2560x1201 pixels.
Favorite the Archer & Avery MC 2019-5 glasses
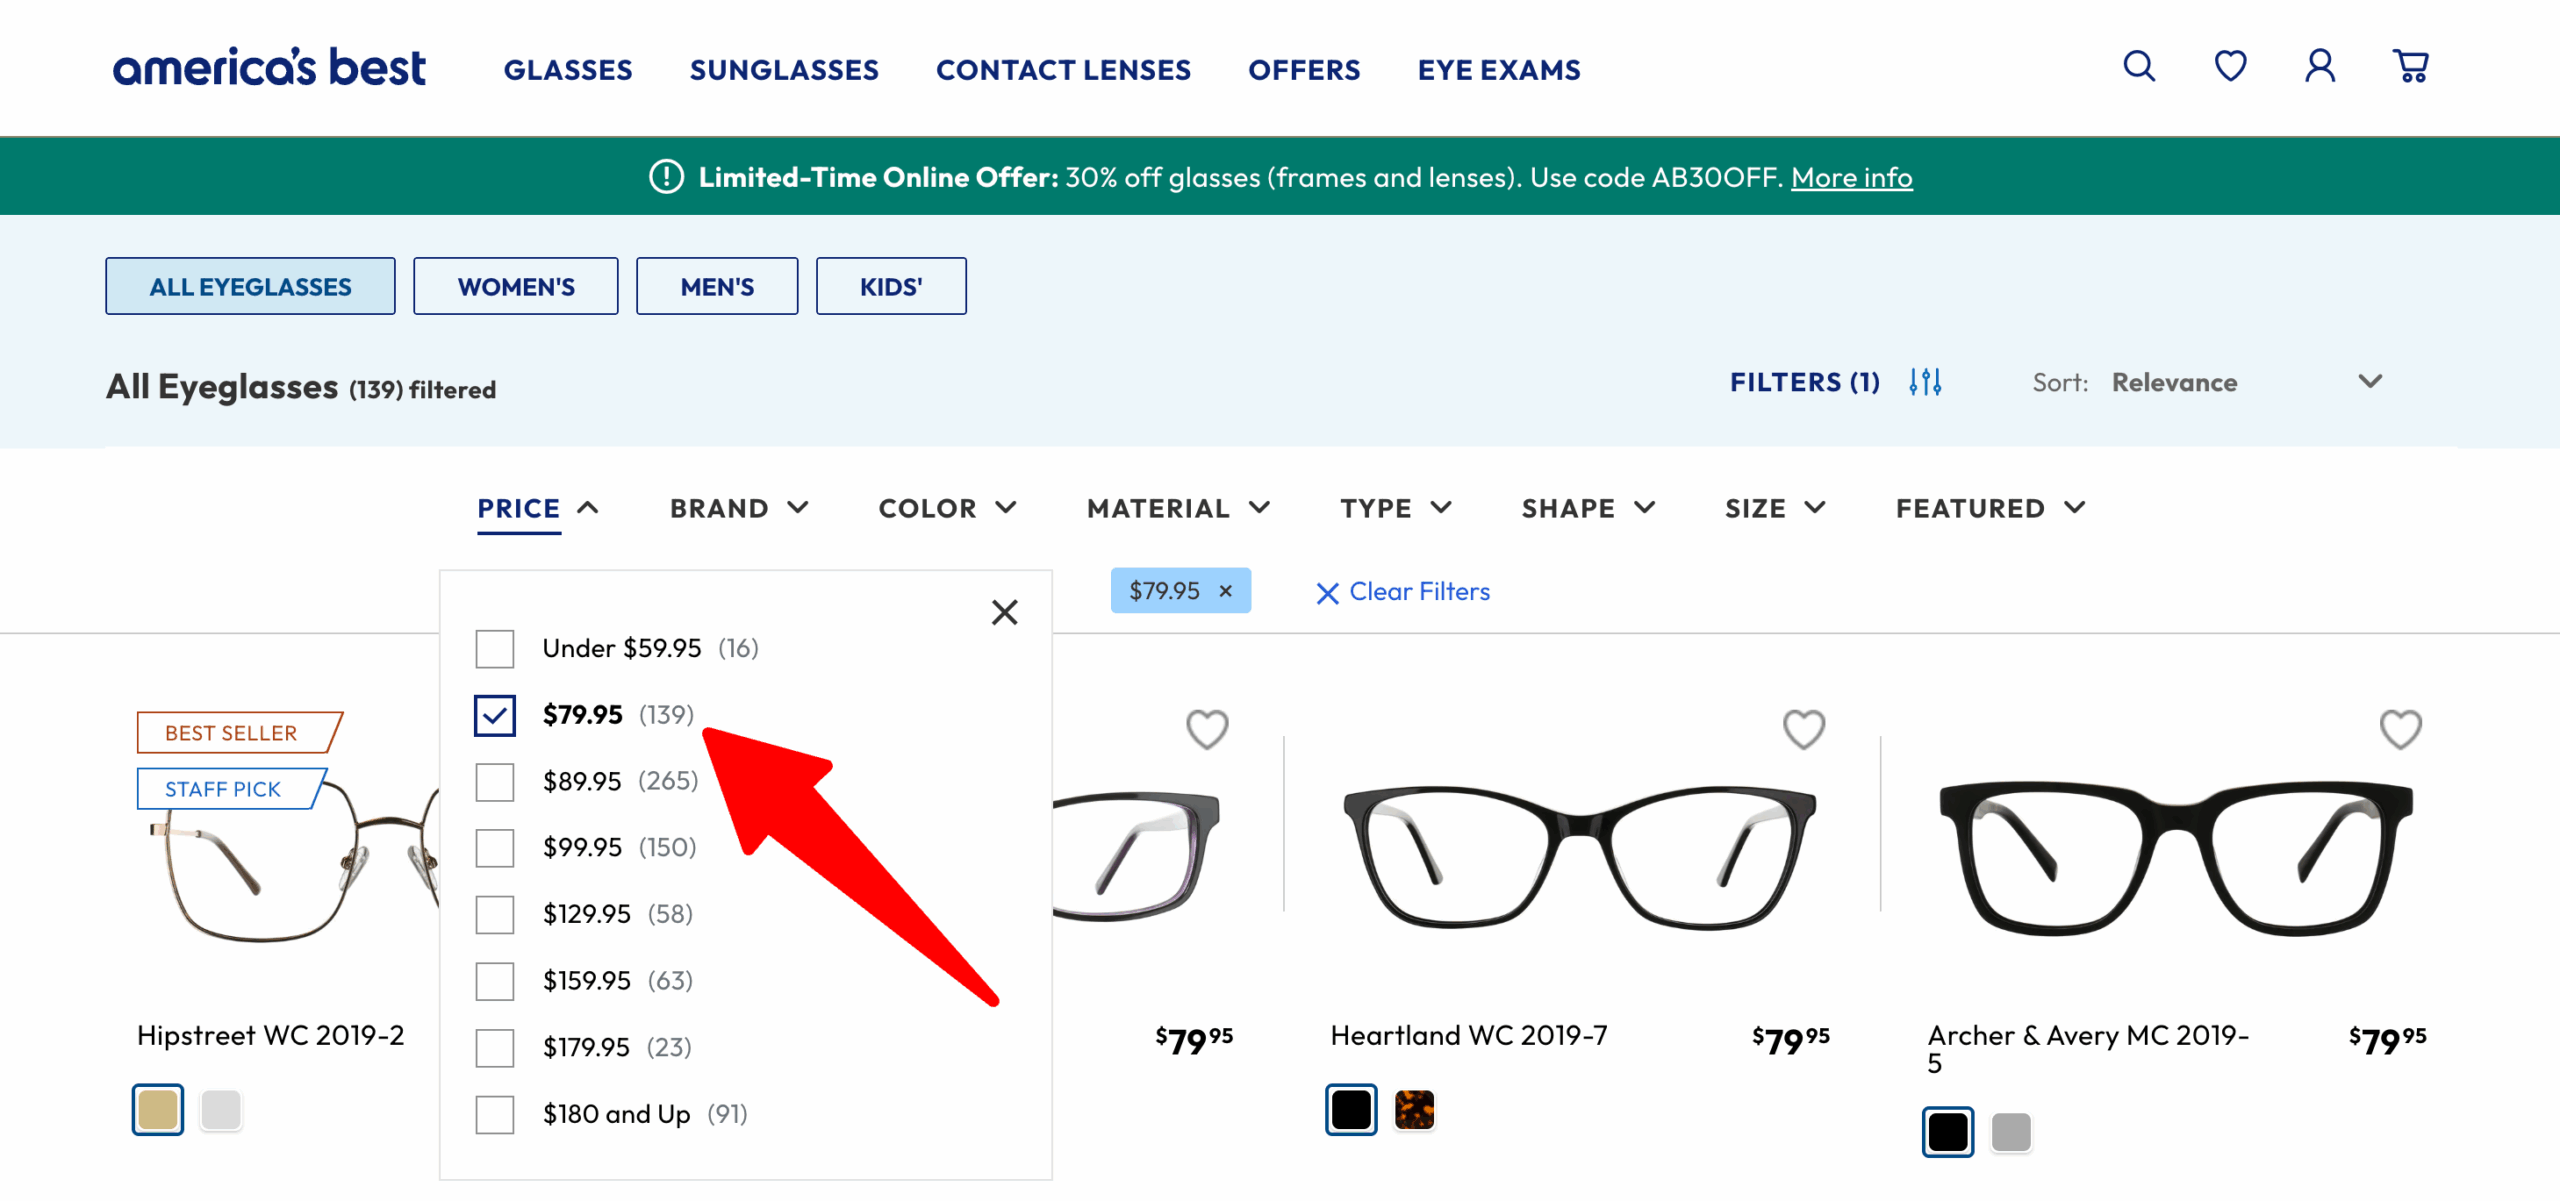point(2400,729)
